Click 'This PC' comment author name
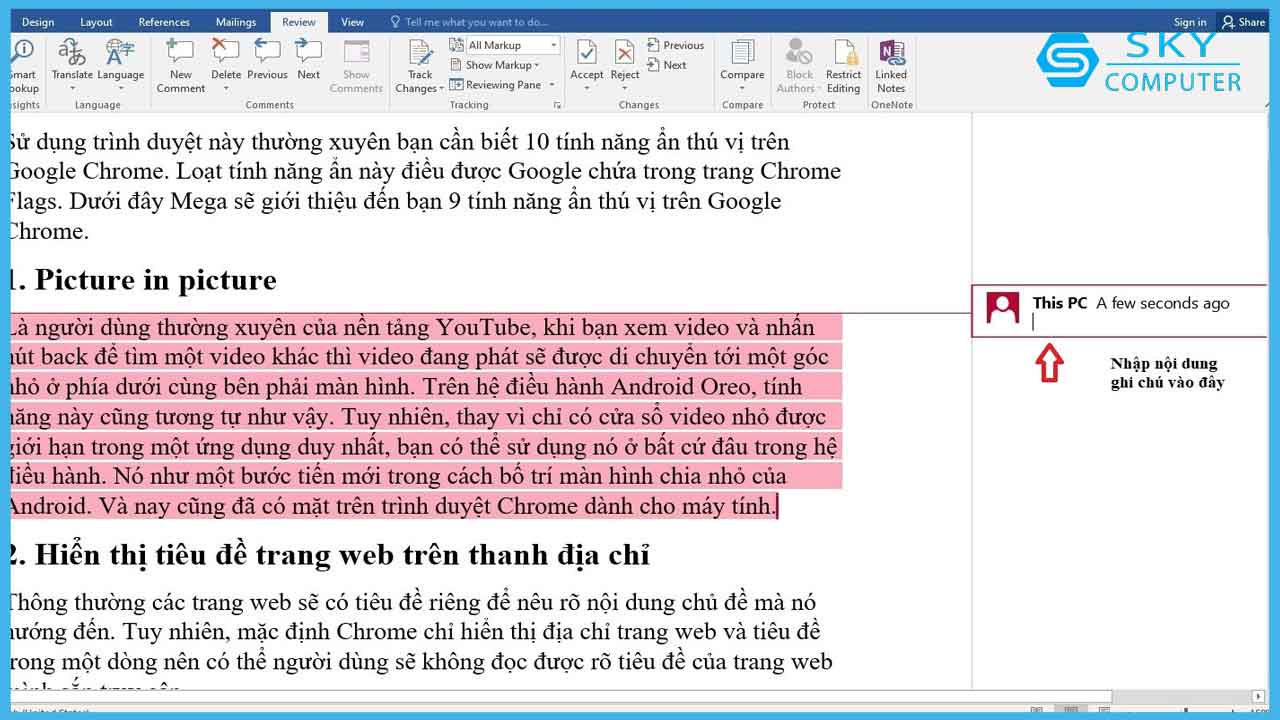 pyautogui.click(x=1060, y=303)
